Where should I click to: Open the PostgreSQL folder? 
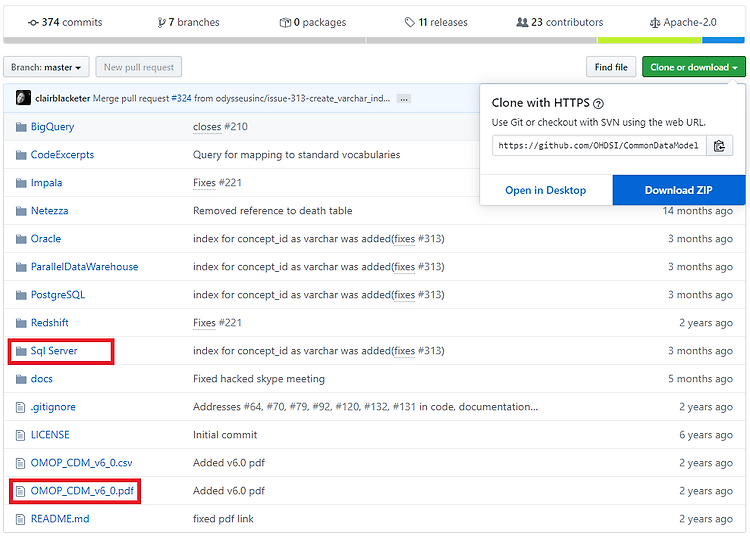tap(58, 295)
